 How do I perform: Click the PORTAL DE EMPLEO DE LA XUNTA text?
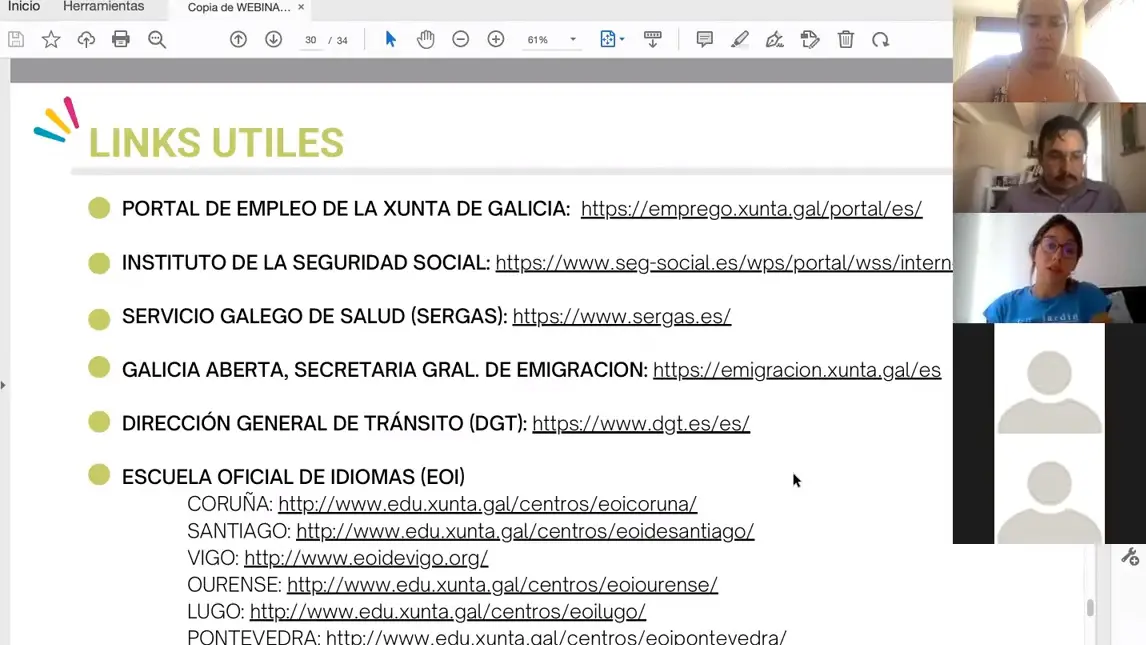coord(346,209)
